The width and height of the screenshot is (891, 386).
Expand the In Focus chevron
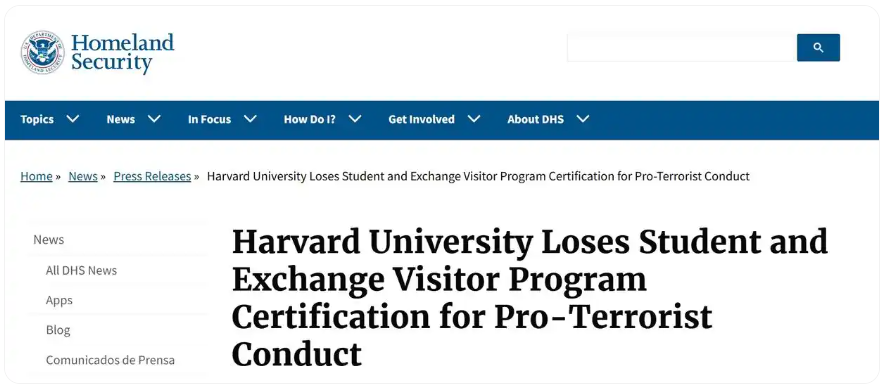click(x=250, y=119)
